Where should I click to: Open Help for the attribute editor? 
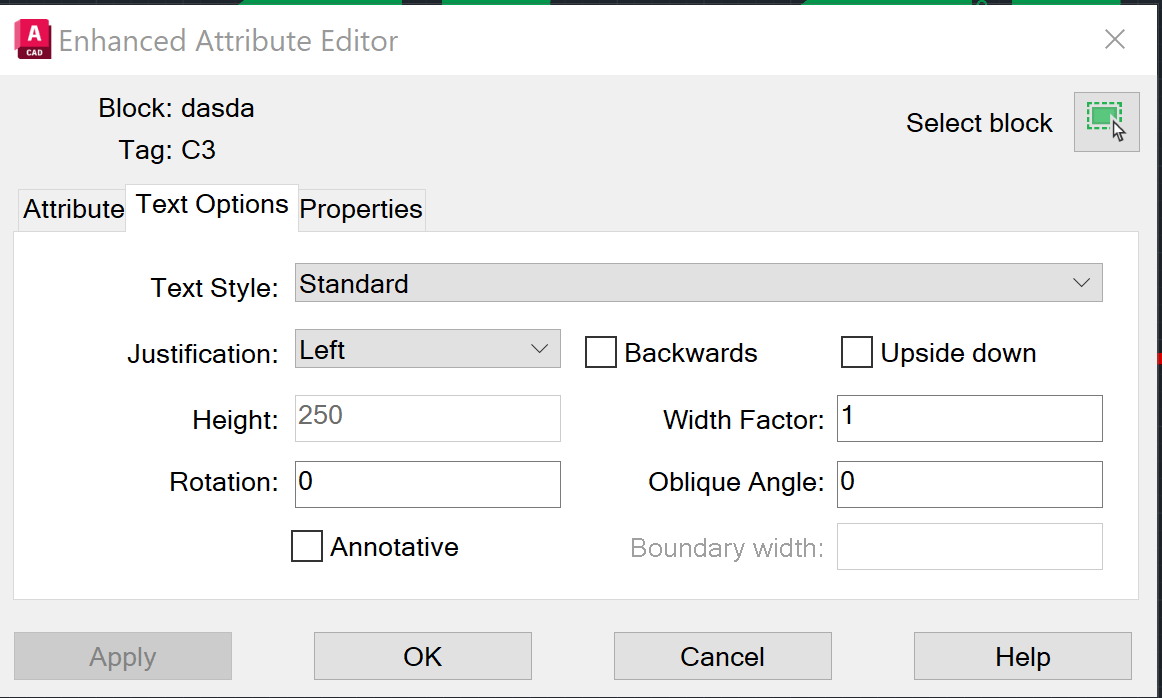[1022, 656]
